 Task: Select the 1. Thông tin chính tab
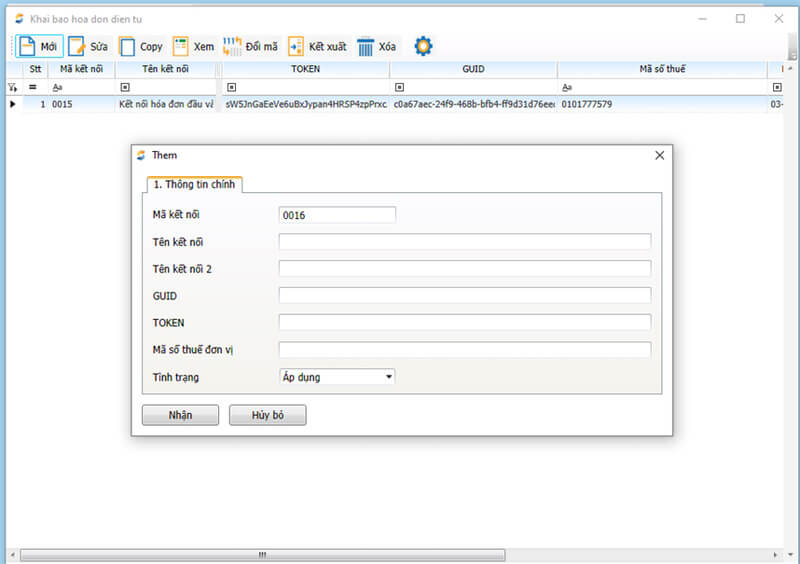(194, 184)
